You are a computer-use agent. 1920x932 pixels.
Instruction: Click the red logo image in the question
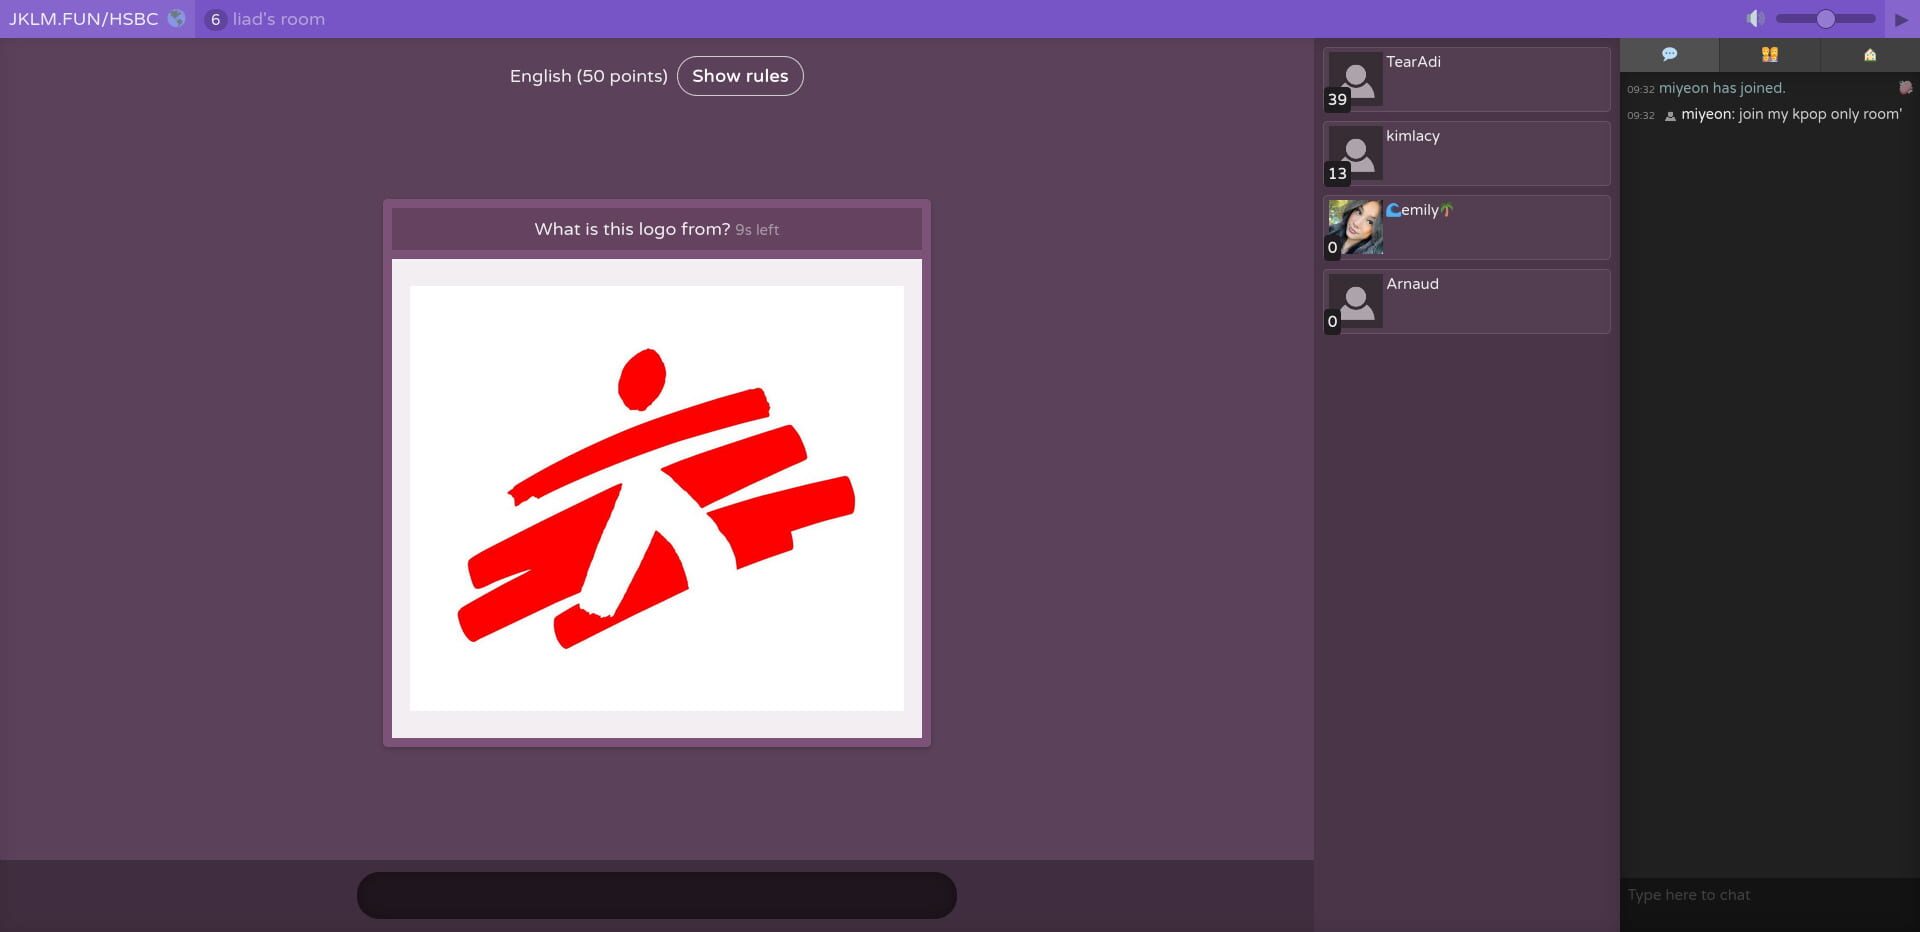657,498
